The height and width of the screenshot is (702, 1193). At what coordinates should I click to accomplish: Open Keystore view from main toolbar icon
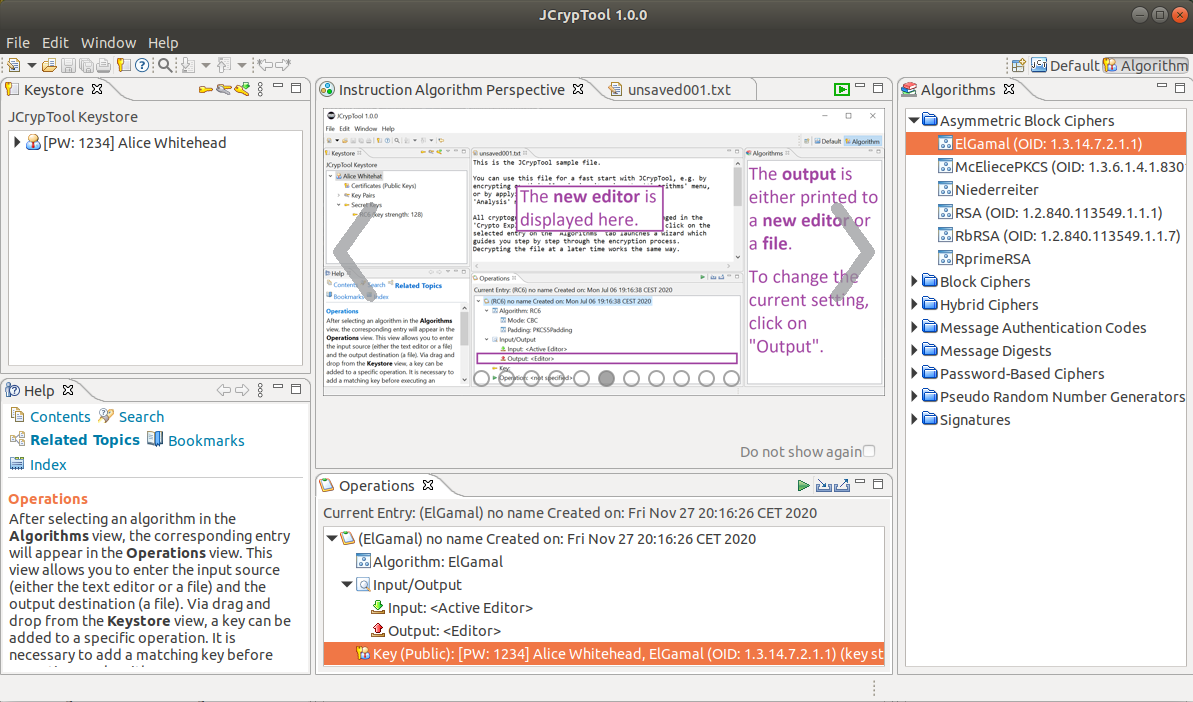(x=123, y=65)
